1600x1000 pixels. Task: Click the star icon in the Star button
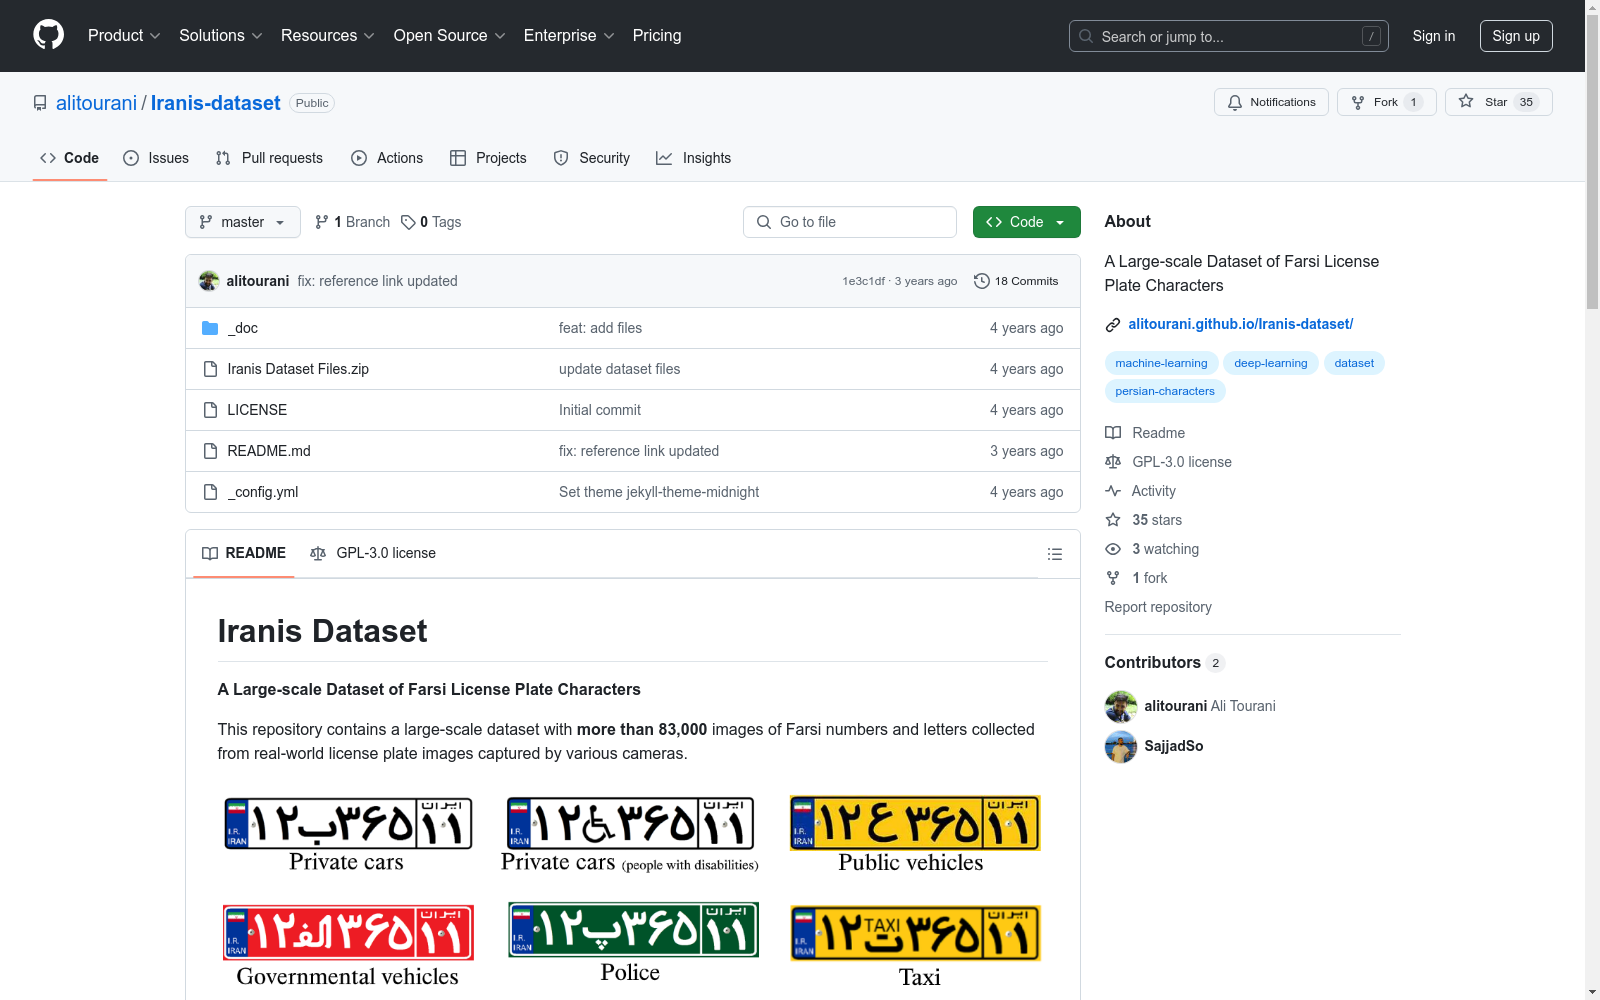click(x=1466, y=101)
